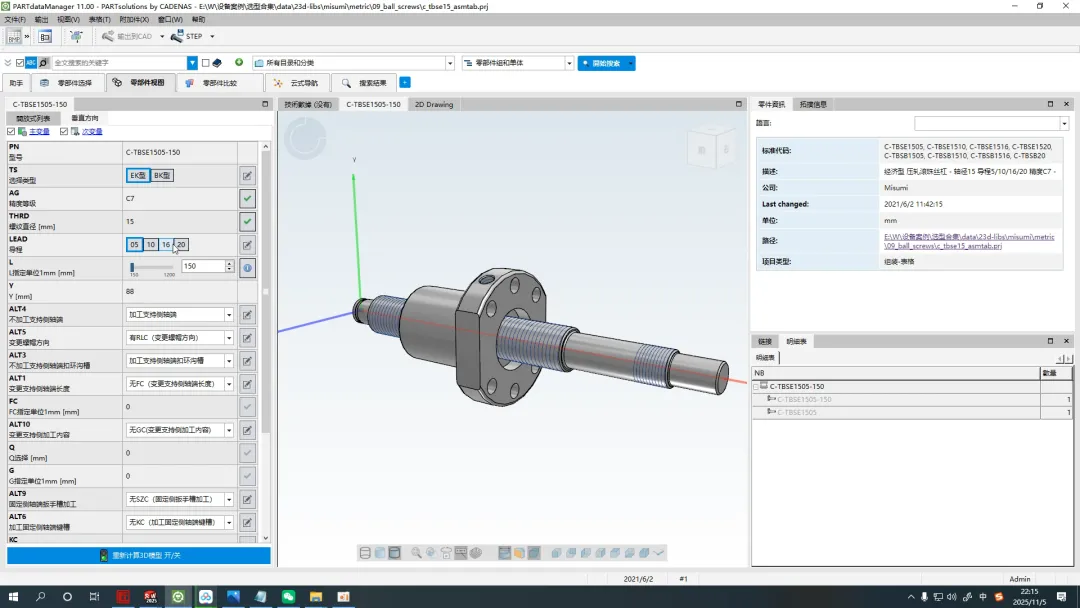Click the zoom magnifier in 3D view toolbar

(x=416, y=553)
